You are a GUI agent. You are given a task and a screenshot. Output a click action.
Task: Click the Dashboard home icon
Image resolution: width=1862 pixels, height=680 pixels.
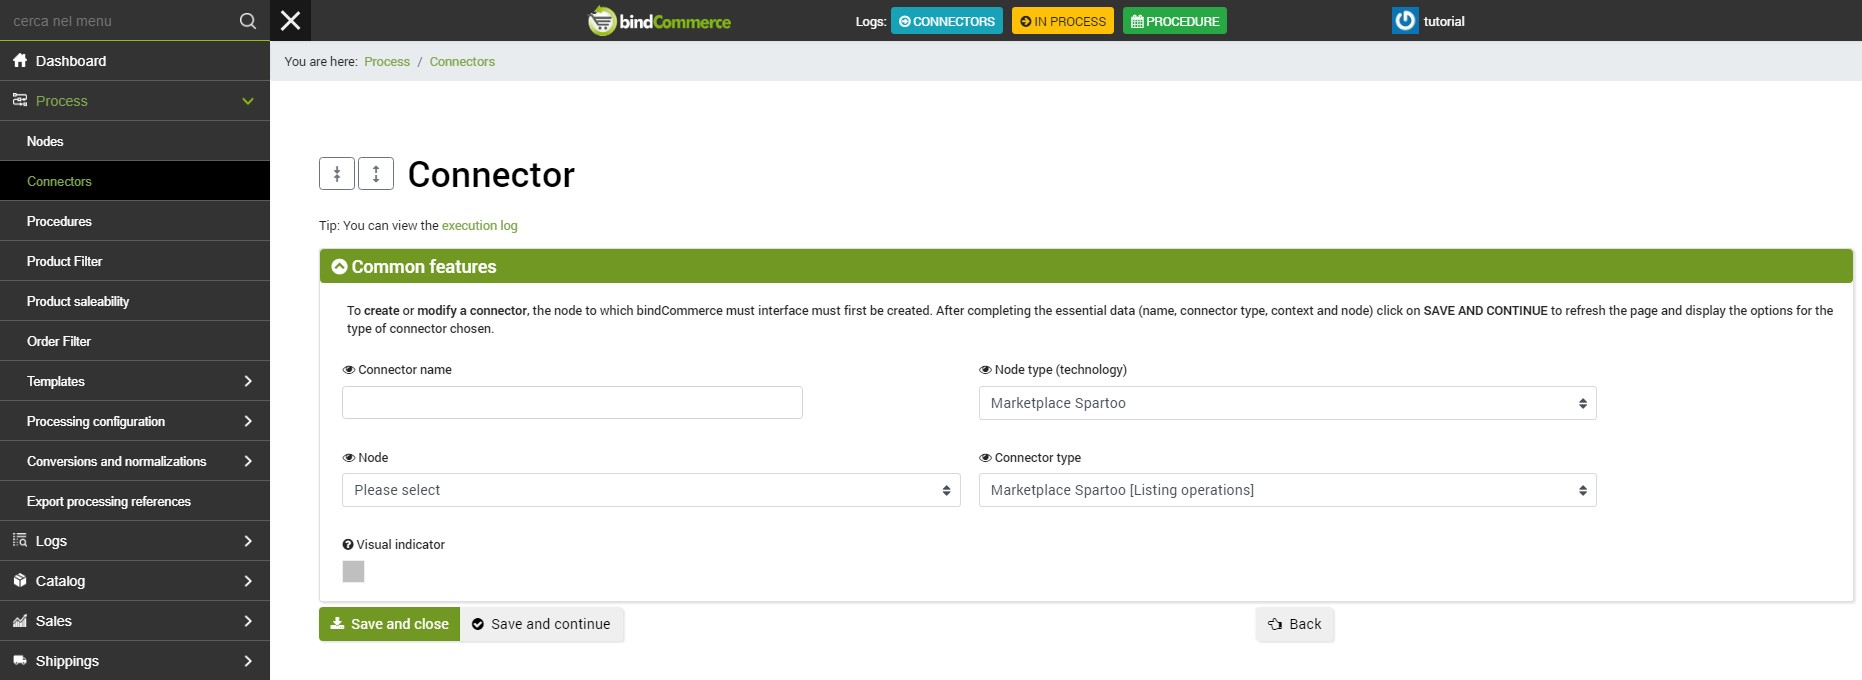point(20,61)
